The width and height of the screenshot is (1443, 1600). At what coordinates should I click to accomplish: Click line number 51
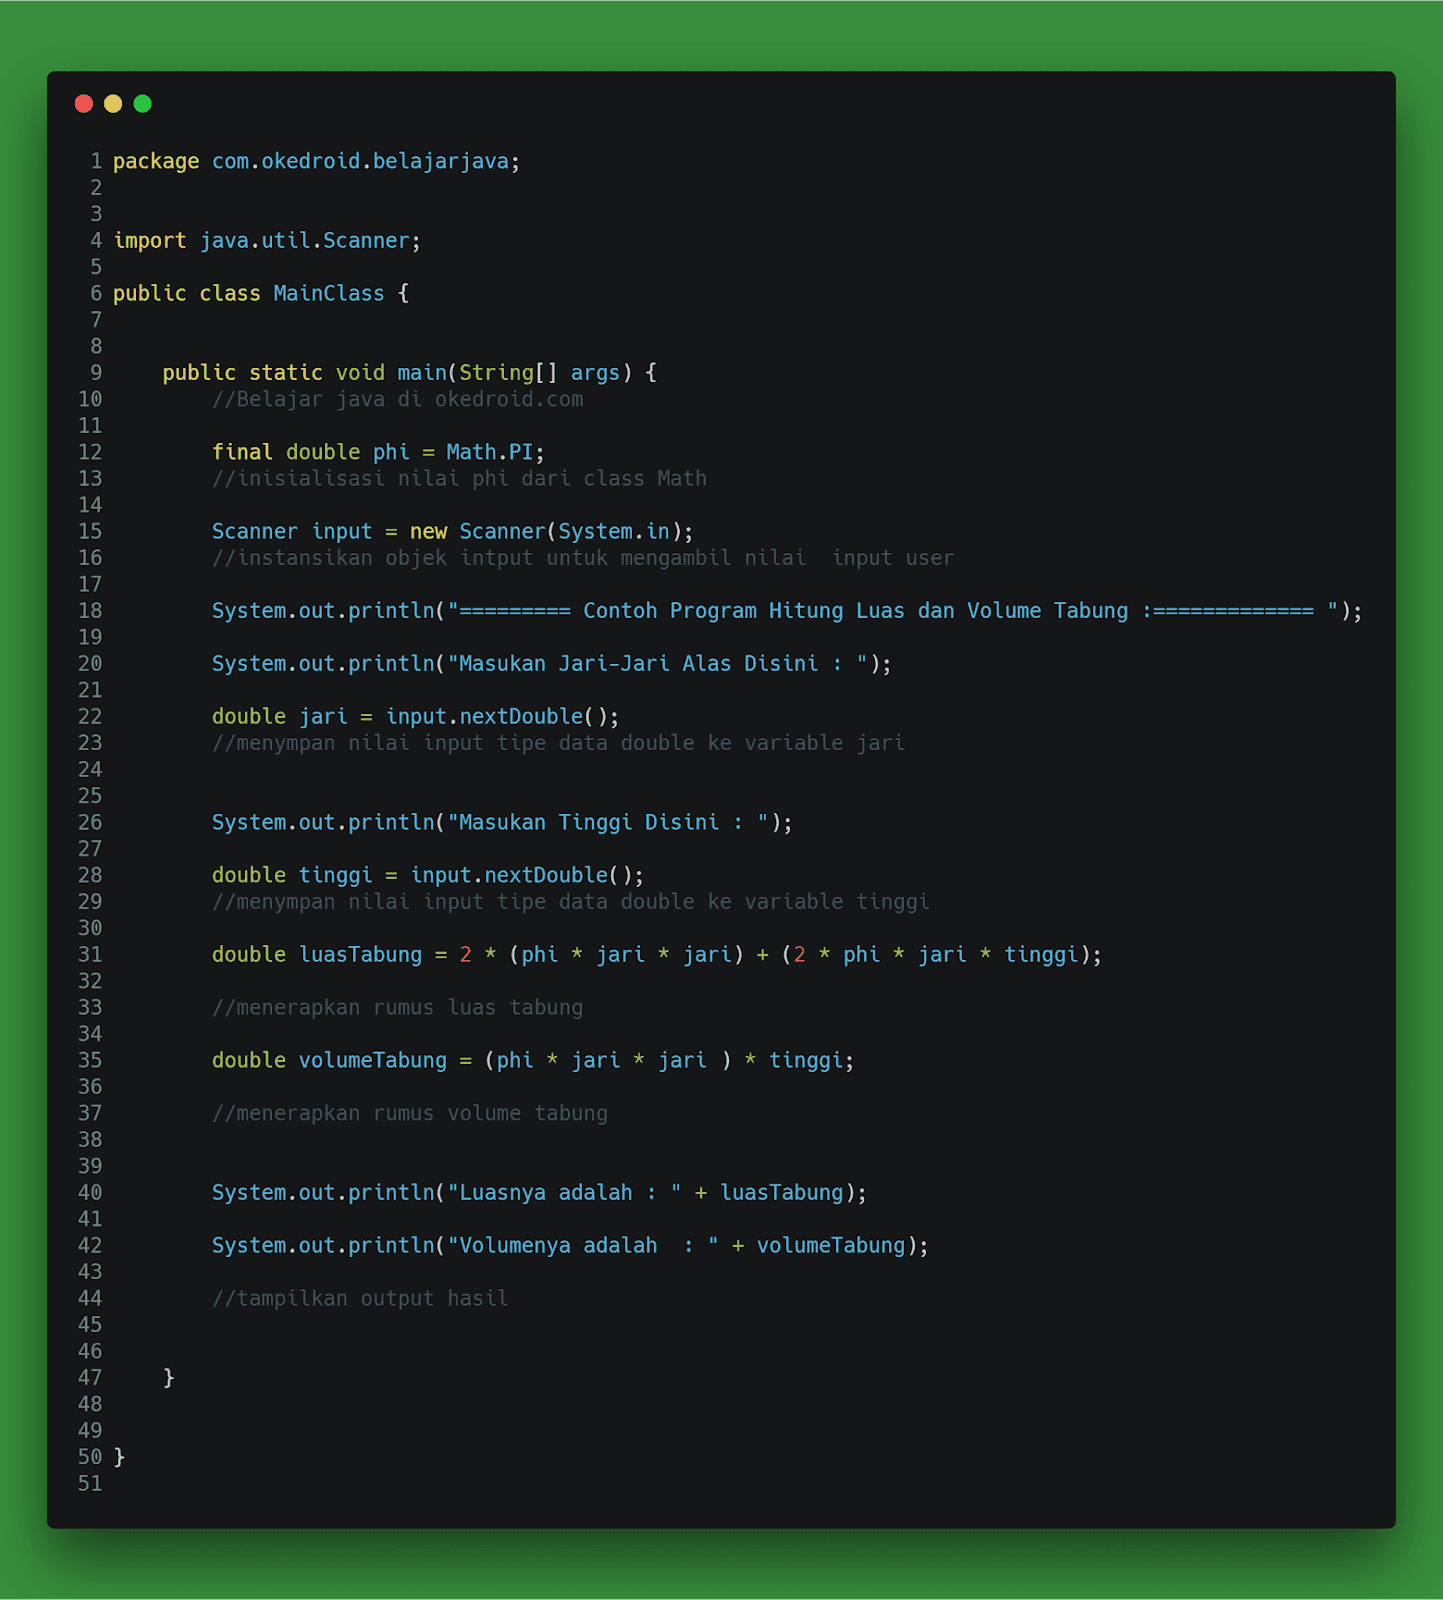click(x=90, y=1484)
